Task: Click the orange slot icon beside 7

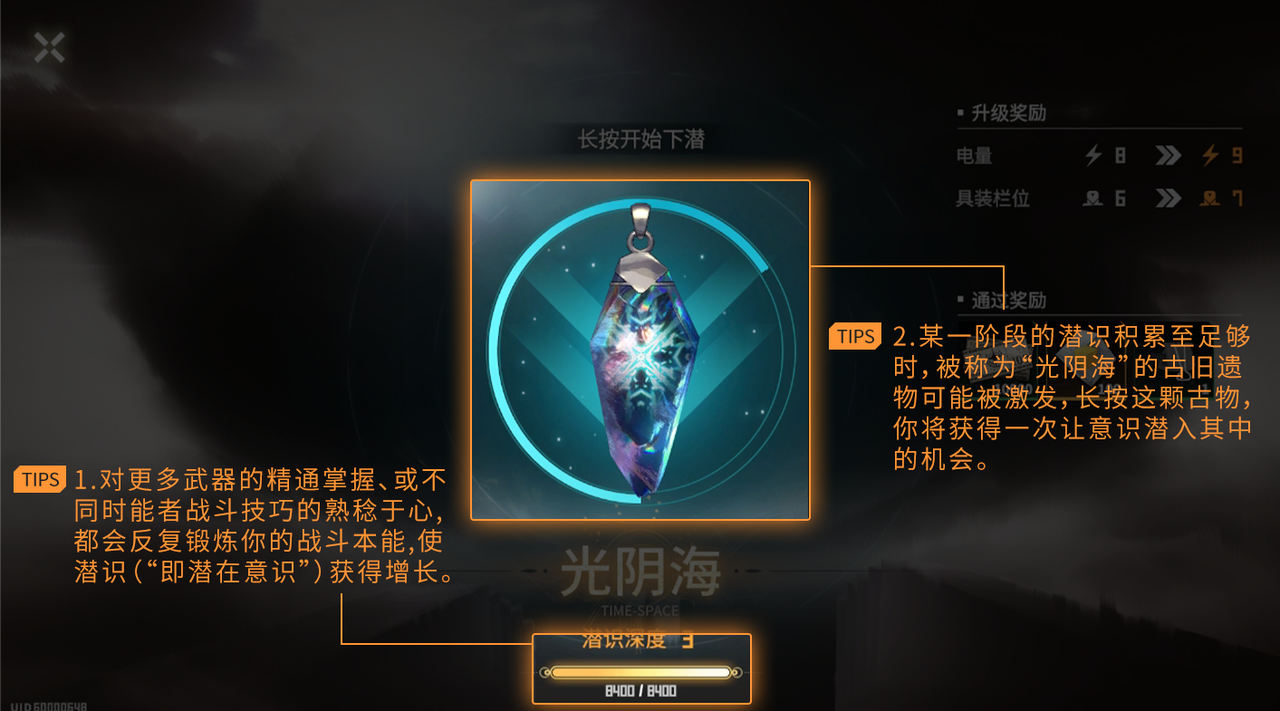Action: click(x=1210, y=198)
